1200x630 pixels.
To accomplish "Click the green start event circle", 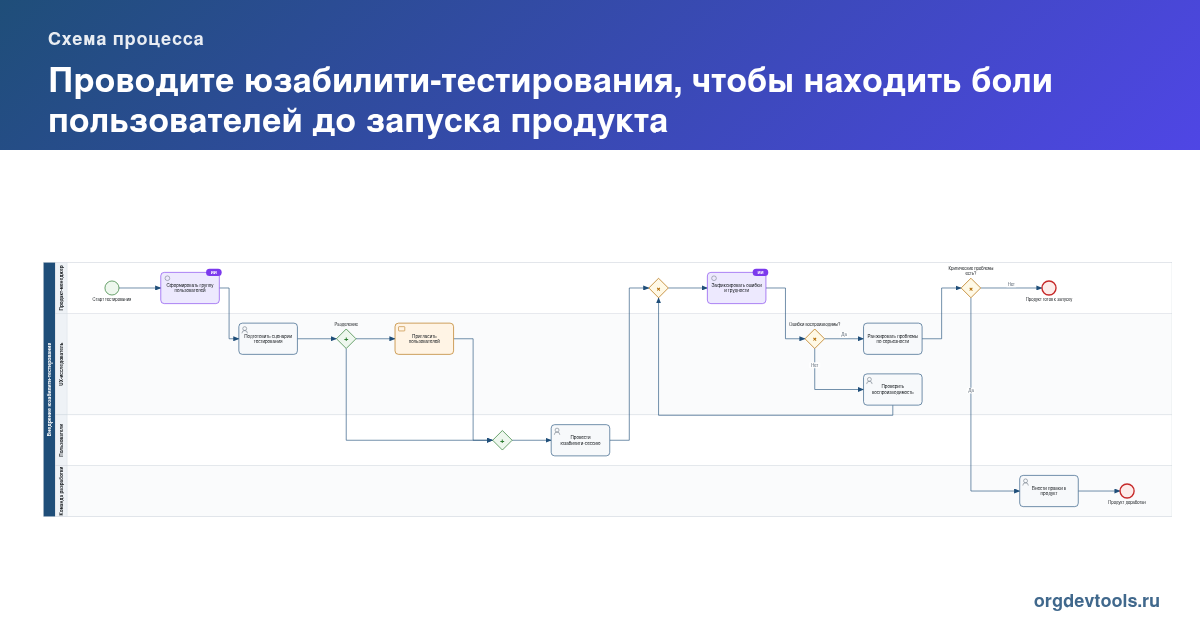I will [112, 288].
